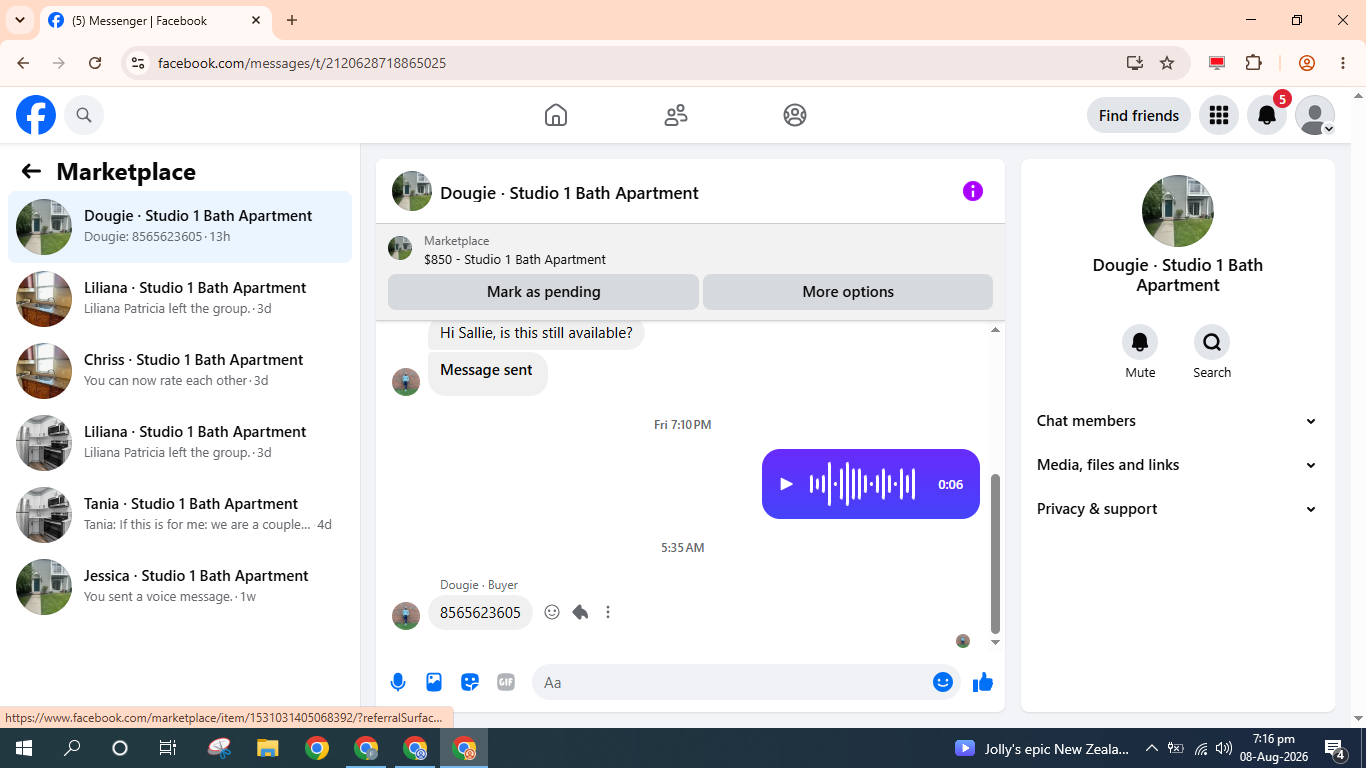Open Windows Task View on taskbar
The height and width of the screenshot is (768, 1366).
(x=168, y=748)
